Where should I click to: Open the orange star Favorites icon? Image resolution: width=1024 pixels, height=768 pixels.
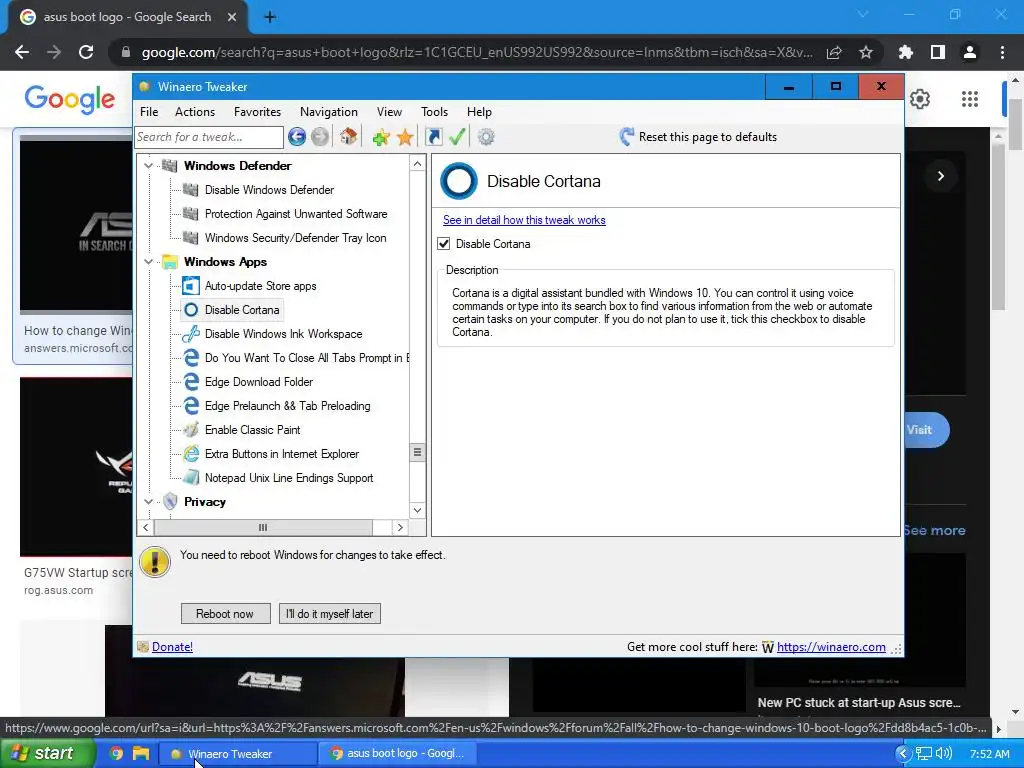tap(405, 137)
